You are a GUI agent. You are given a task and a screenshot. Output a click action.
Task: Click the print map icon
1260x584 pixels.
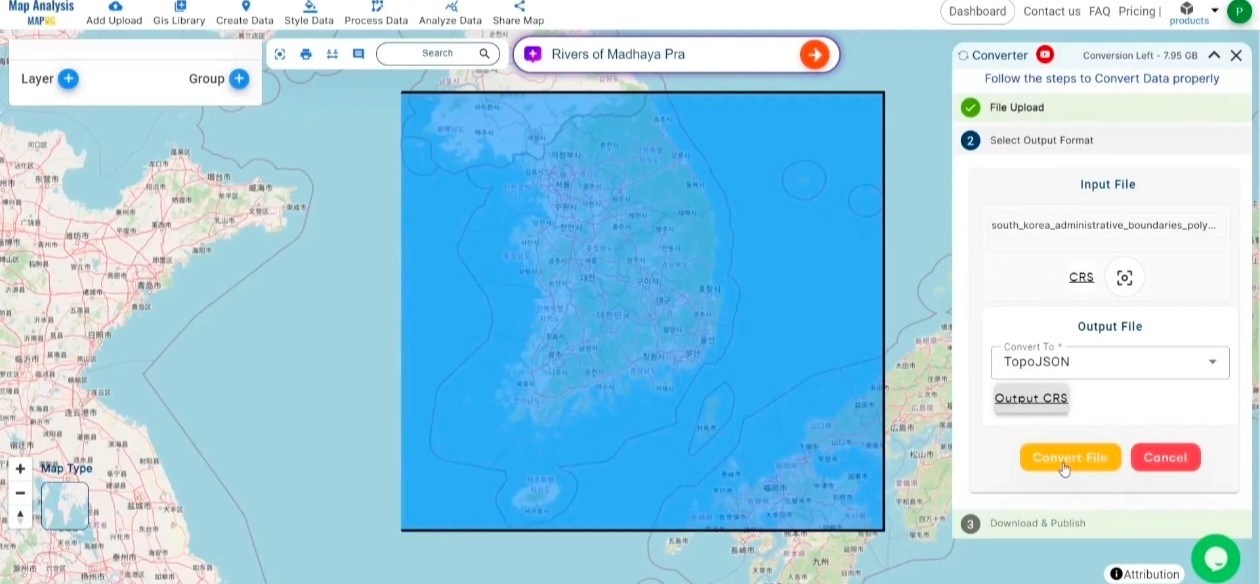(306, 54)
